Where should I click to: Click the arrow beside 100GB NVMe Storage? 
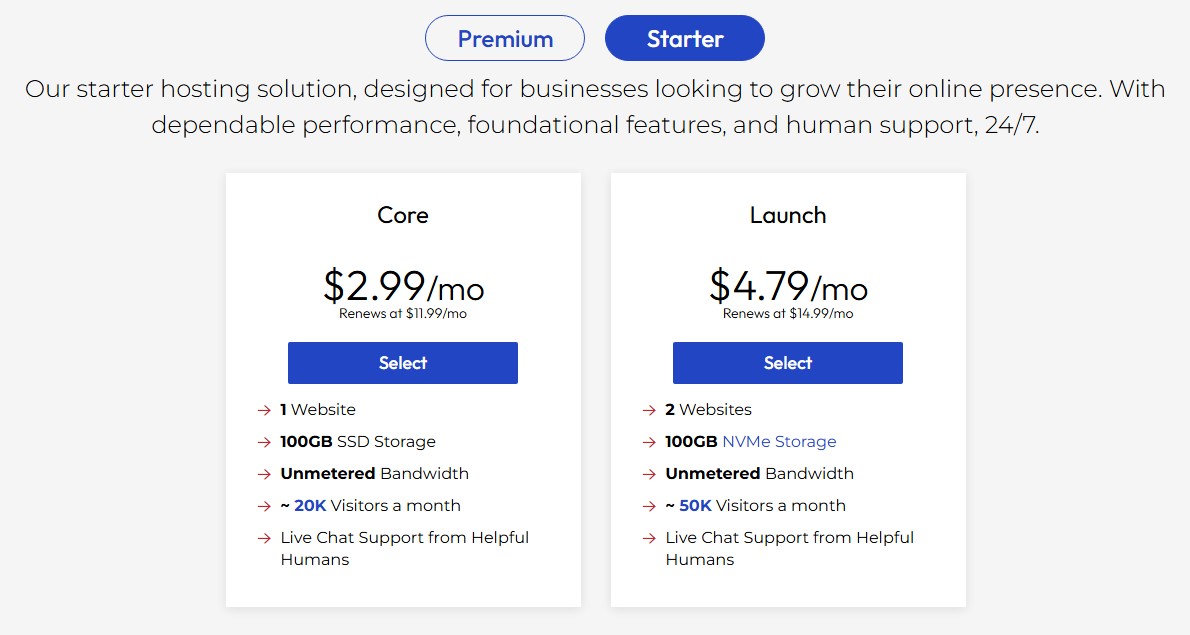pyautogui.click(x=650, y=441)
